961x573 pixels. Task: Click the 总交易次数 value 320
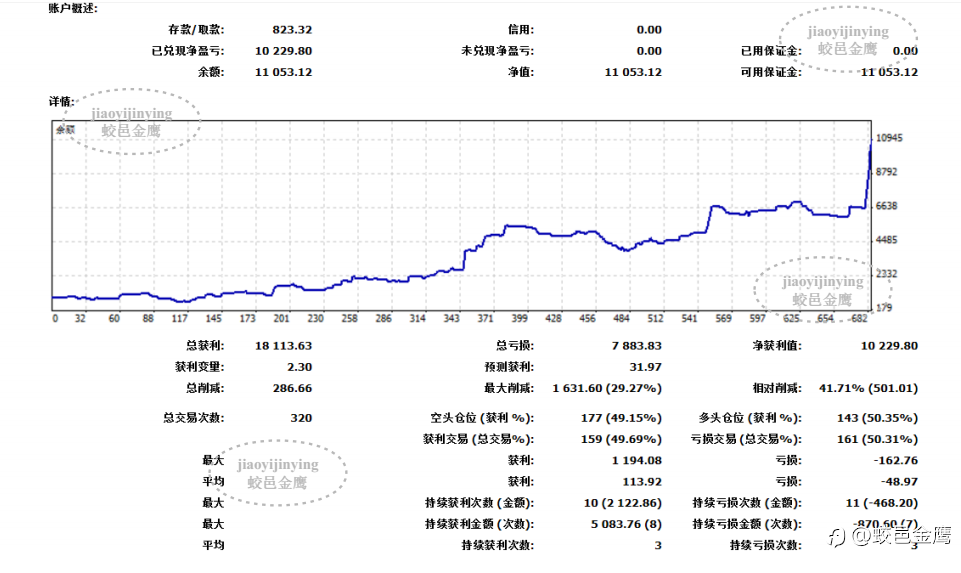[x=301, y=418]
